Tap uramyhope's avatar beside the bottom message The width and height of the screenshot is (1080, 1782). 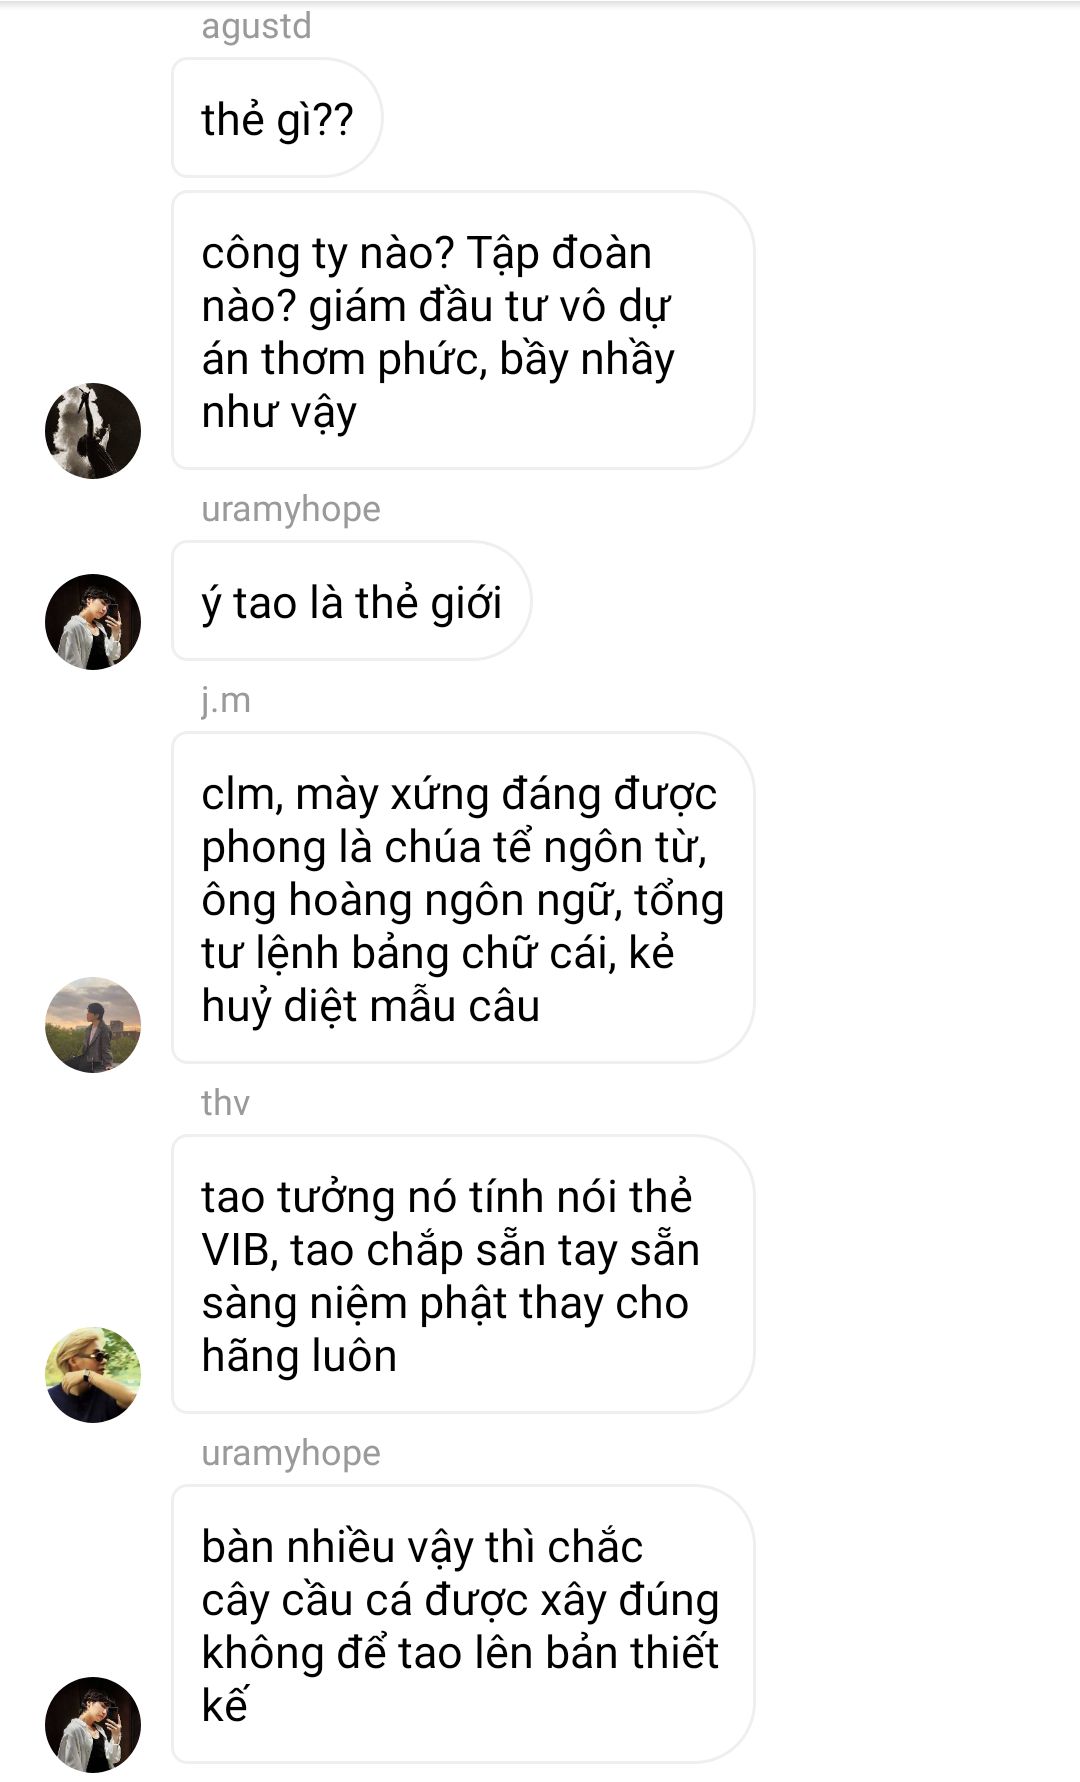click(x=93, y=1725)
